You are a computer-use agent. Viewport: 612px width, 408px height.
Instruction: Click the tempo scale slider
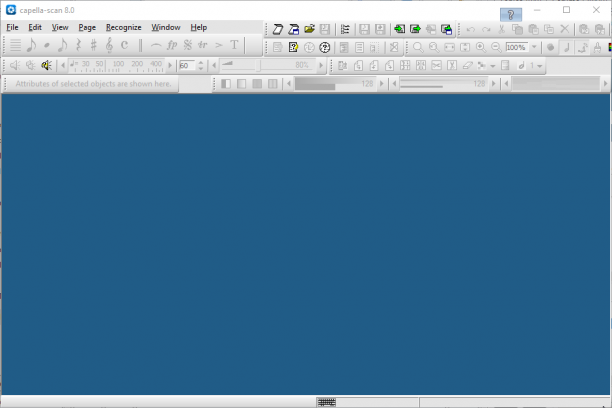click(x=116, y=65)
